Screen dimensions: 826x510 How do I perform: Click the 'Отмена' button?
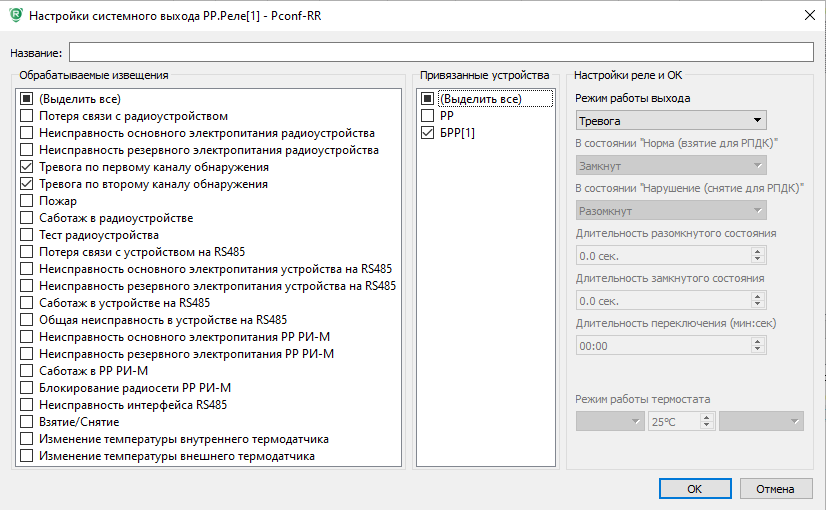point(774,489)
